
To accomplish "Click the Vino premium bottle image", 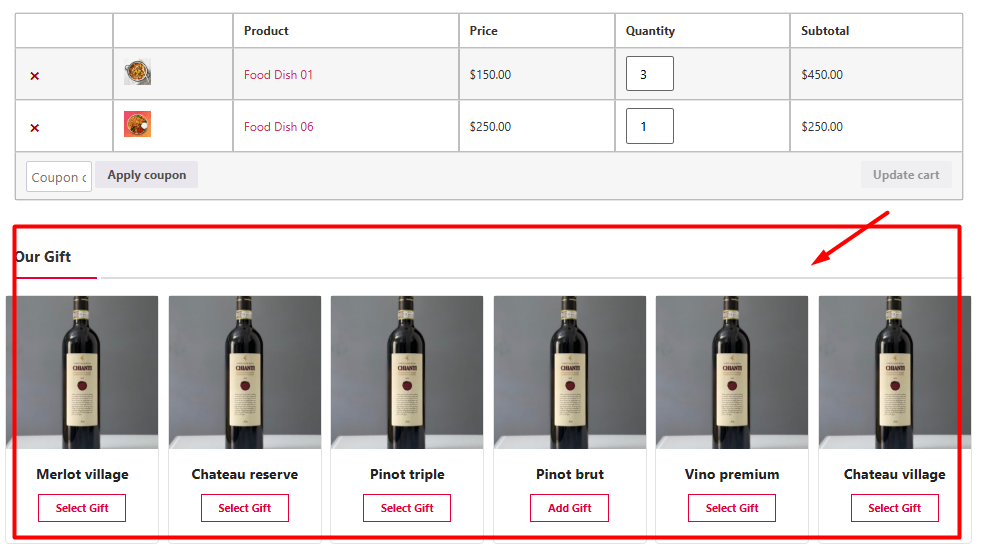I will (x=732, y=372).
